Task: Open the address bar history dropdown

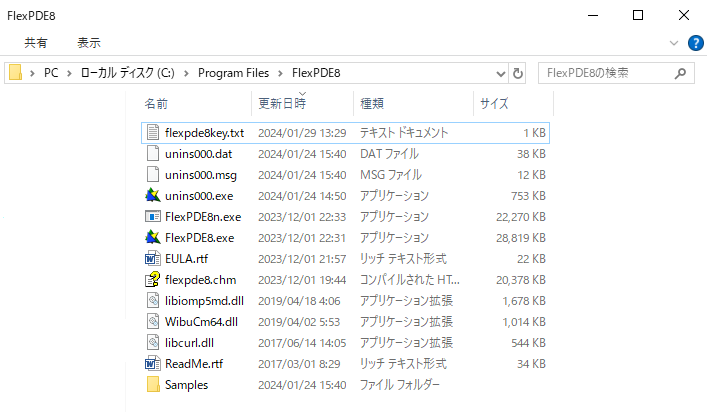Action: tap(501, 74)
